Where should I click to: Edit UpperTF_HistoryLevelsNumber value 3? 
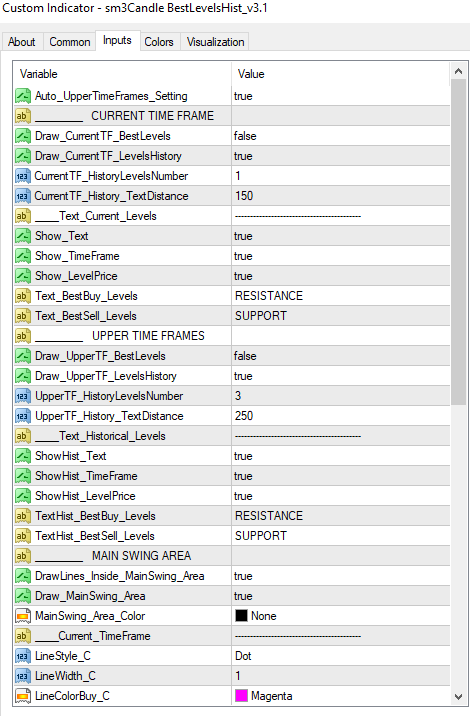340,396
